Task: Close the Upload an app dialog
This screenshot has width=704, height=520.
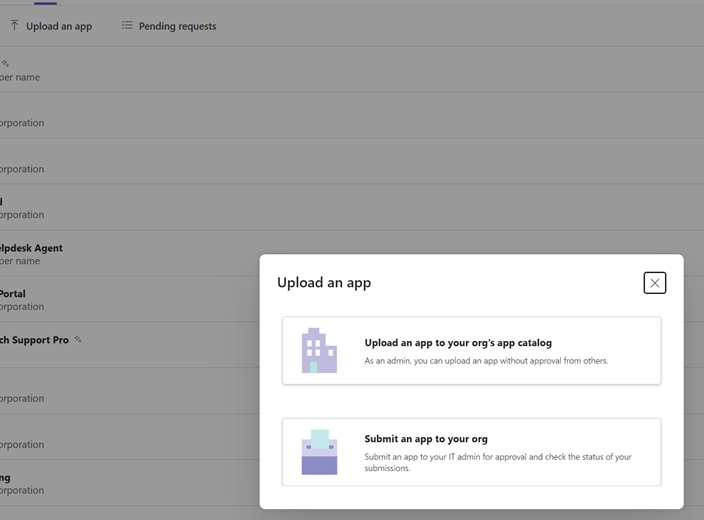Action: pos(654,283)
